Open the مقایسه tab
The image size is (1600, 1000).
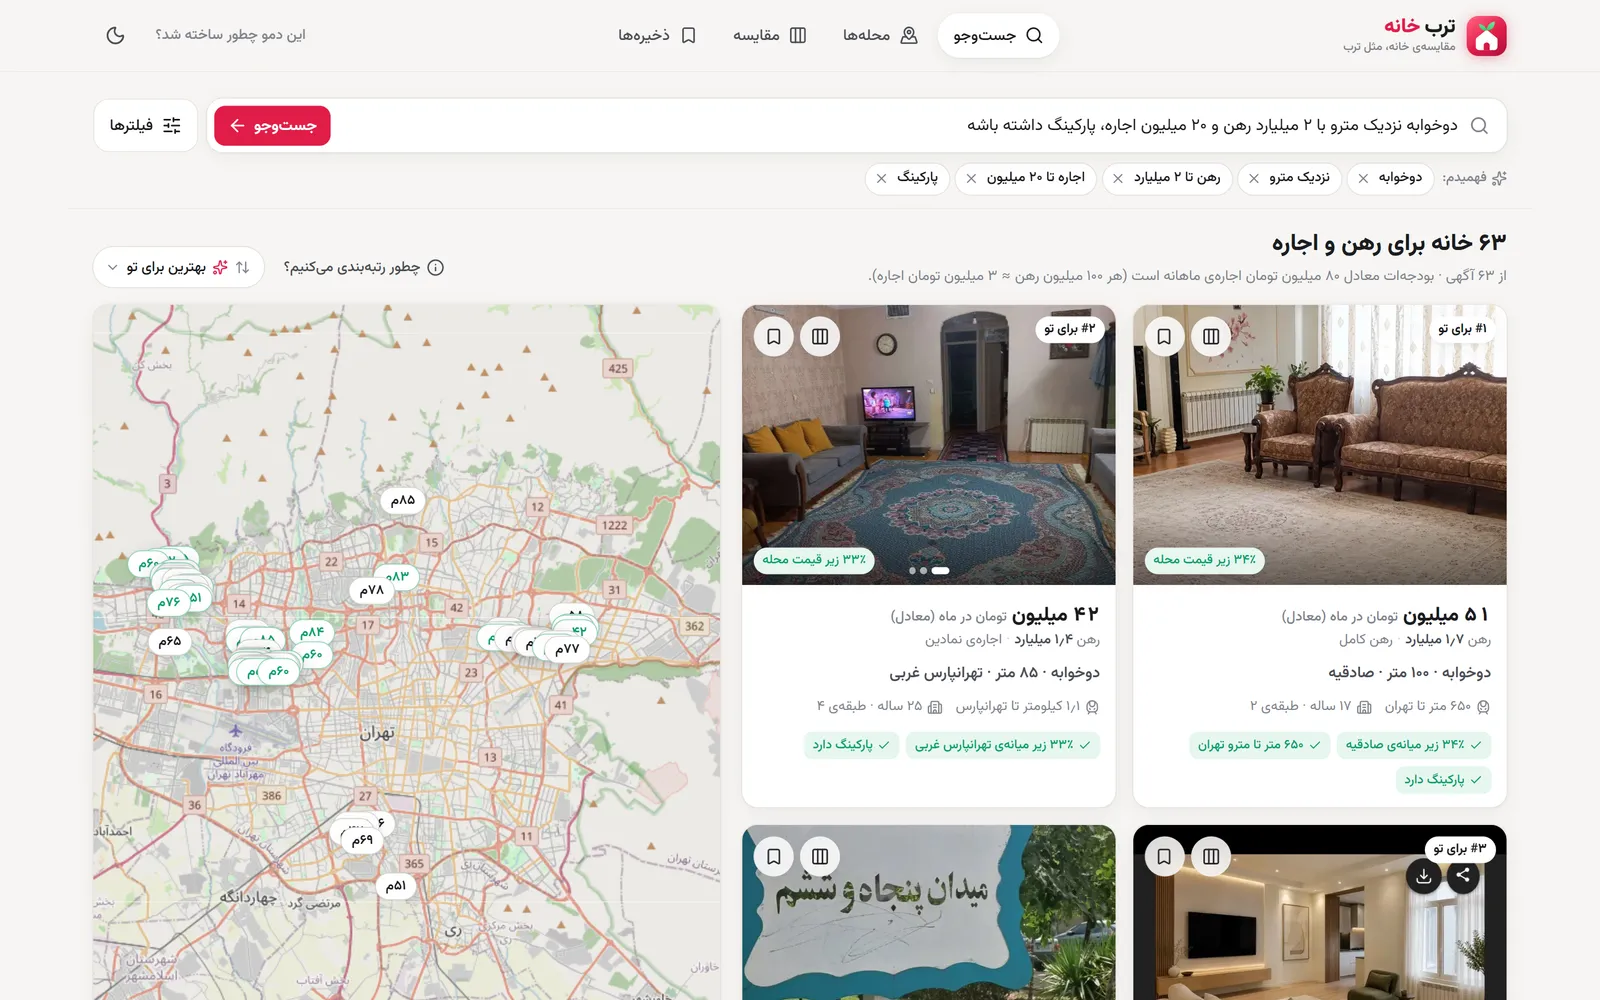[770, 36]
